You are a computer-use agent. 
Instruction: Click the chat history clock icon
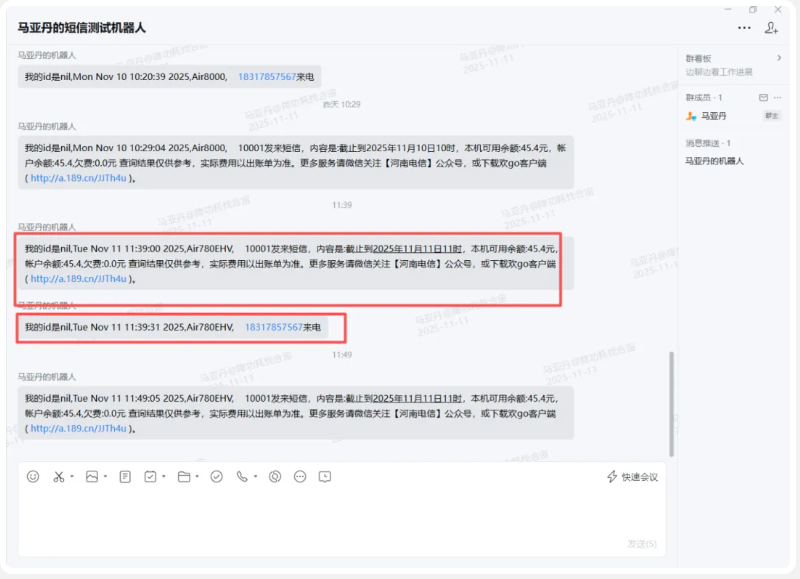[x=324, y=476]
